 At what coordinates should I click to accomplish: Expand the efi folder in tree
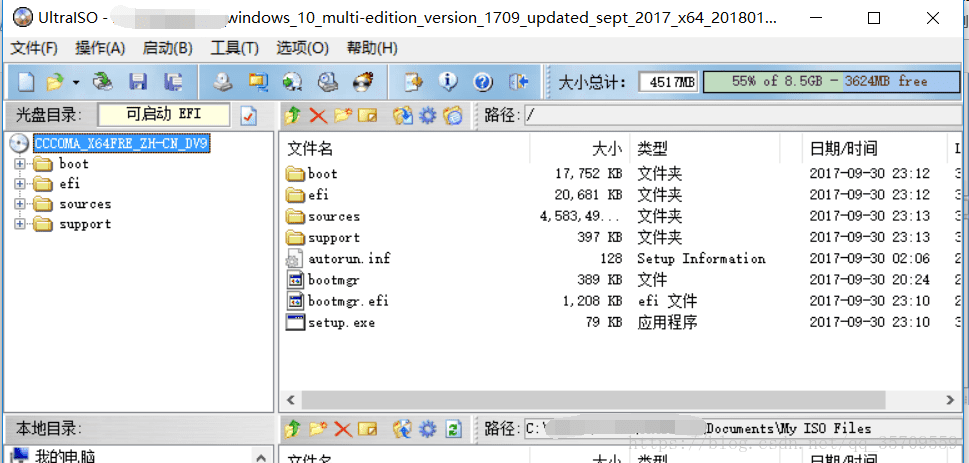click(20, 184)
